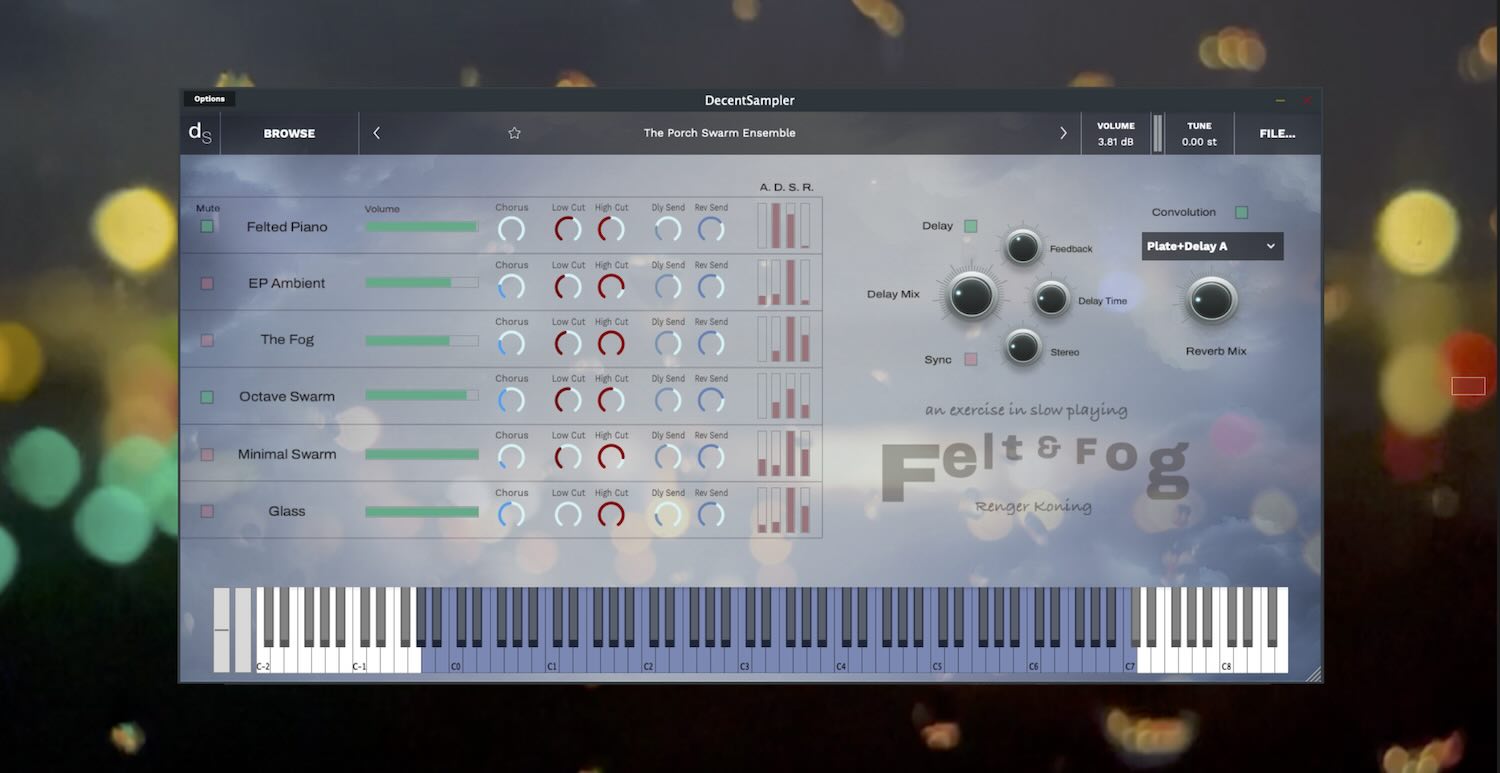Click the EP Ambient ADSR bars
This screenshot has width=1500, height=773.
click(784, 282)
